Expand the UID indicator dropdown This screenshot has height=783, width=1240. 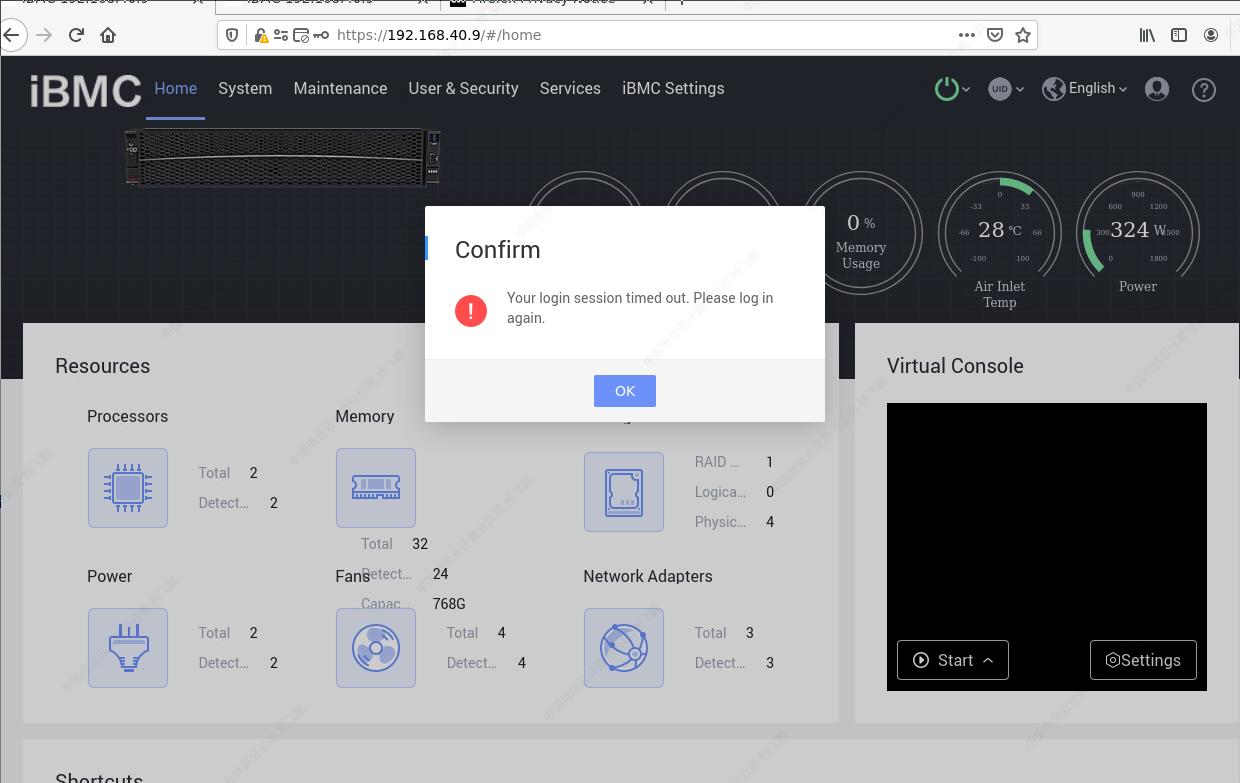coord(1005,89)
